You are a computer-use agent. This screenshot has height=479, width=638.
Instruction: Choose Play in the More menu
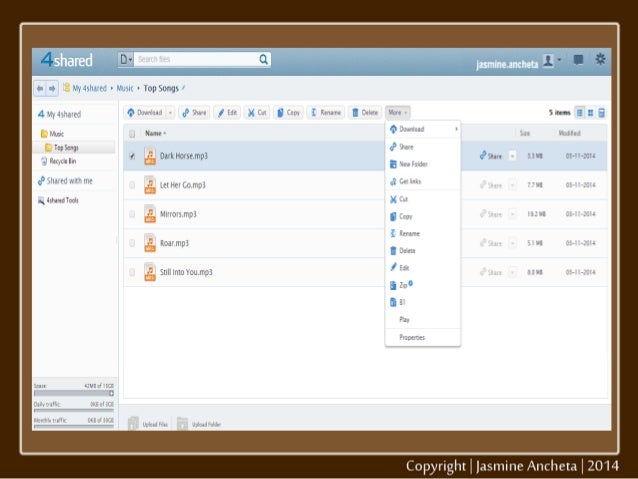pyautogui.click(x=423, y=319)
